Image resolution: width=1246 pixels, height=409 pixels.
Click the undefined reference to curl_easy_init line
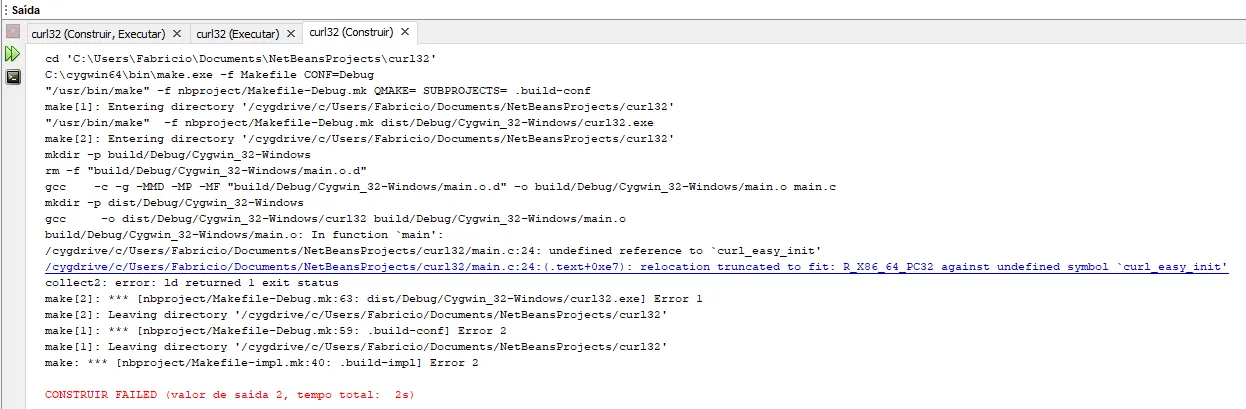click(433, 251)
